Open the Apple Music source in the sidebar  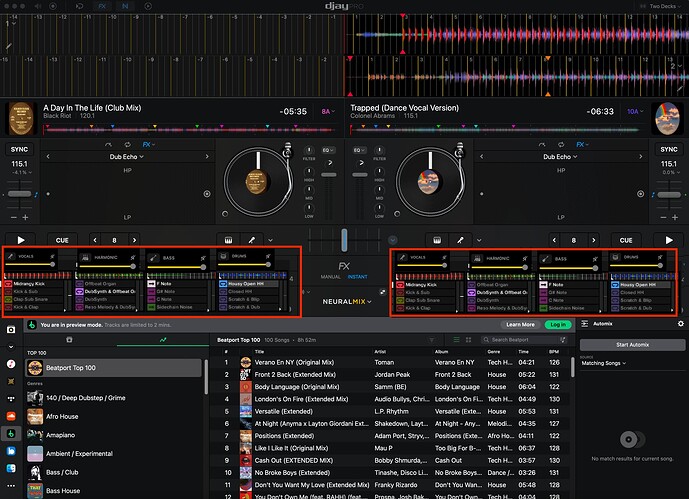coord(11,364)
